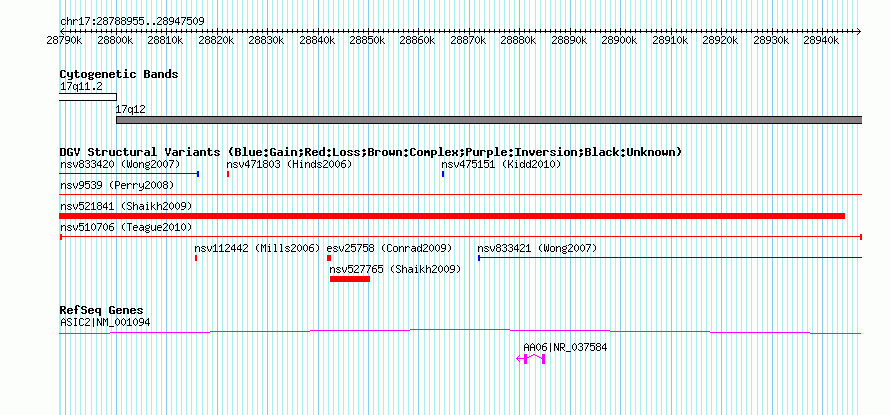The width and height of the screenshot is (890, 415).
Task: Click the ASIC2|NM_001094 gene label
Action: click(x=105, y=323)
